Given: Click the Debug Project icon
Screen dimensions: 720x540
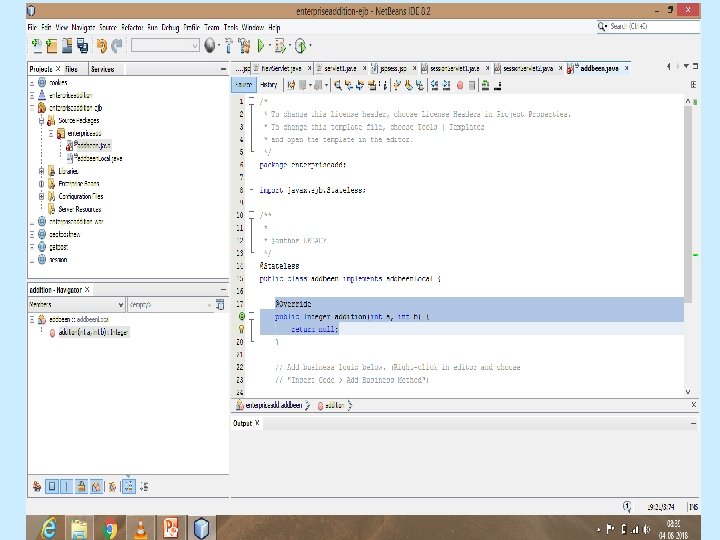Looking at the screenshot, I should pos(280,45).
